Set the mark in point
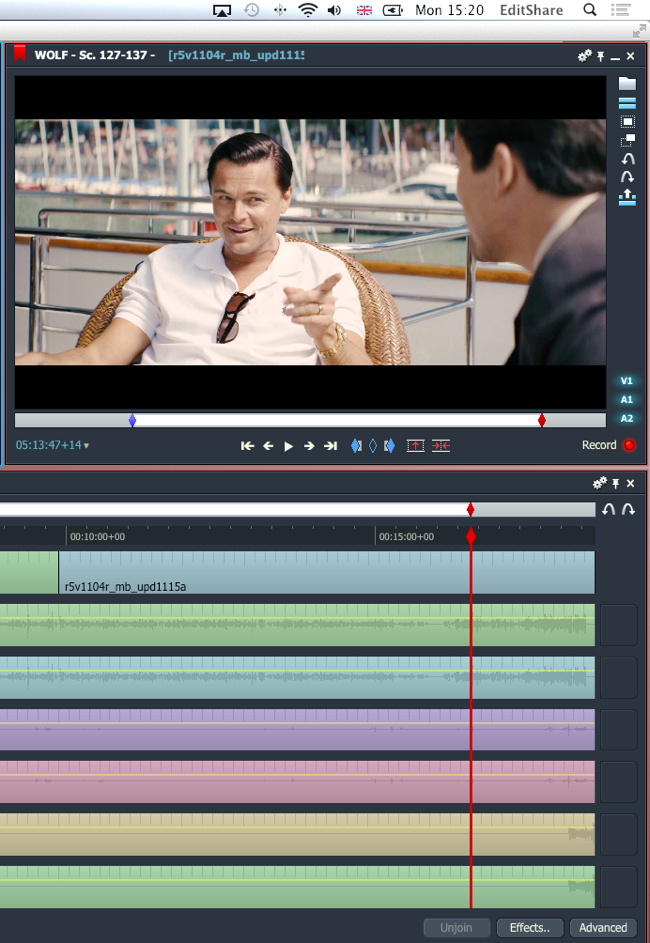 click(x=356, y=446)
